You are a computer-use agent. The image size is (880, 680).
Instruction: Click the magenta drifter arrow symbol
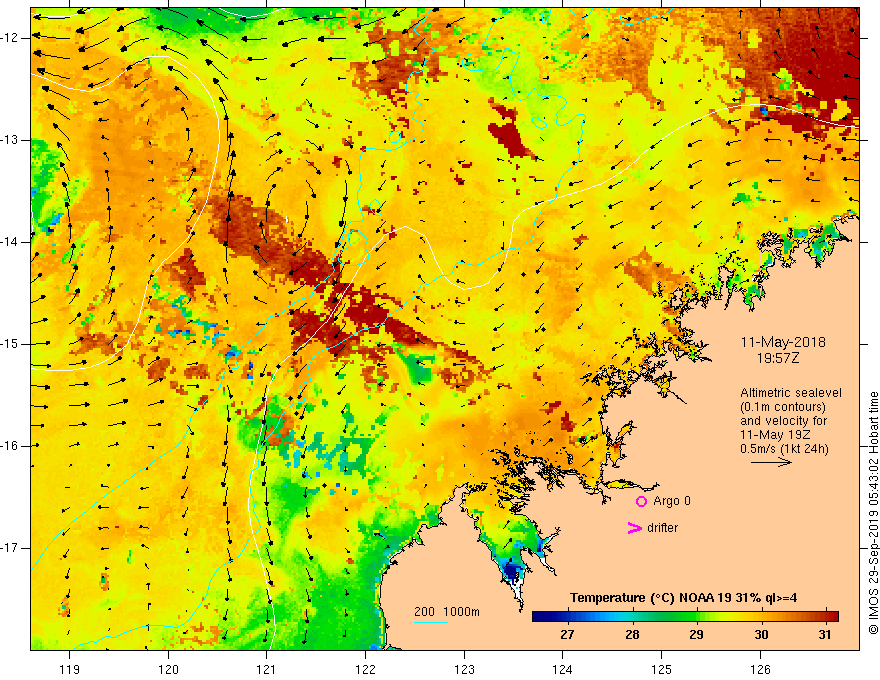[x=634, y=528]
